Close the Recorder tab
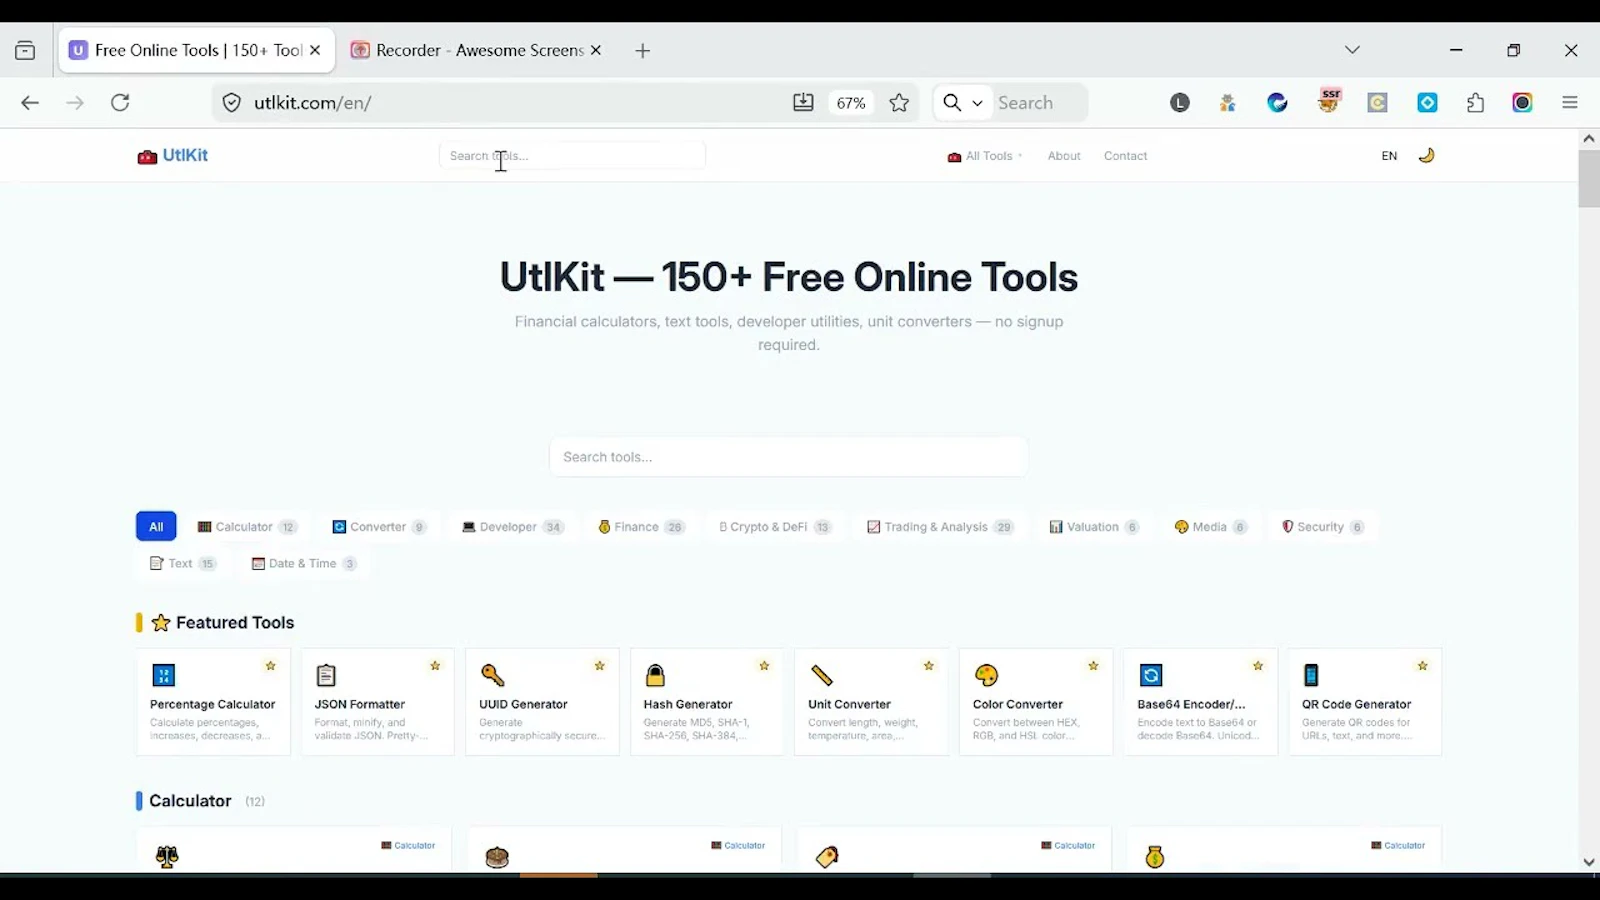Image resolution: width=1600 pixels, height=900 pixels. point(596,50)
